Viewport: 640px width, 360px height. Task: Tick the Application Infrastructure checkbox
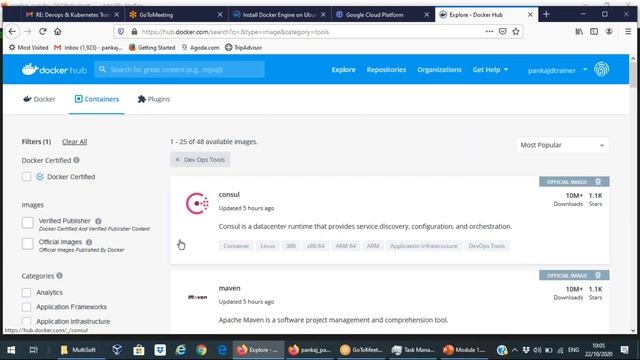point(27,321)
